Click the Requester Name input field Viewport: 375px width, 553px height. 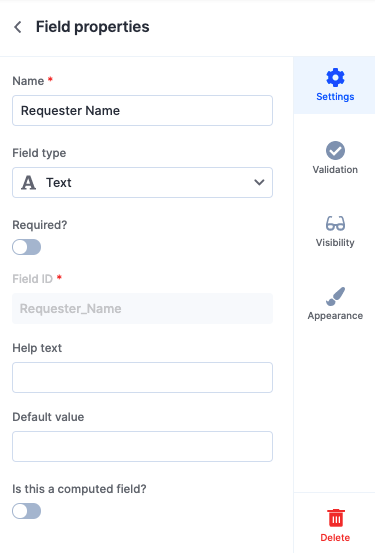(143, 110)
